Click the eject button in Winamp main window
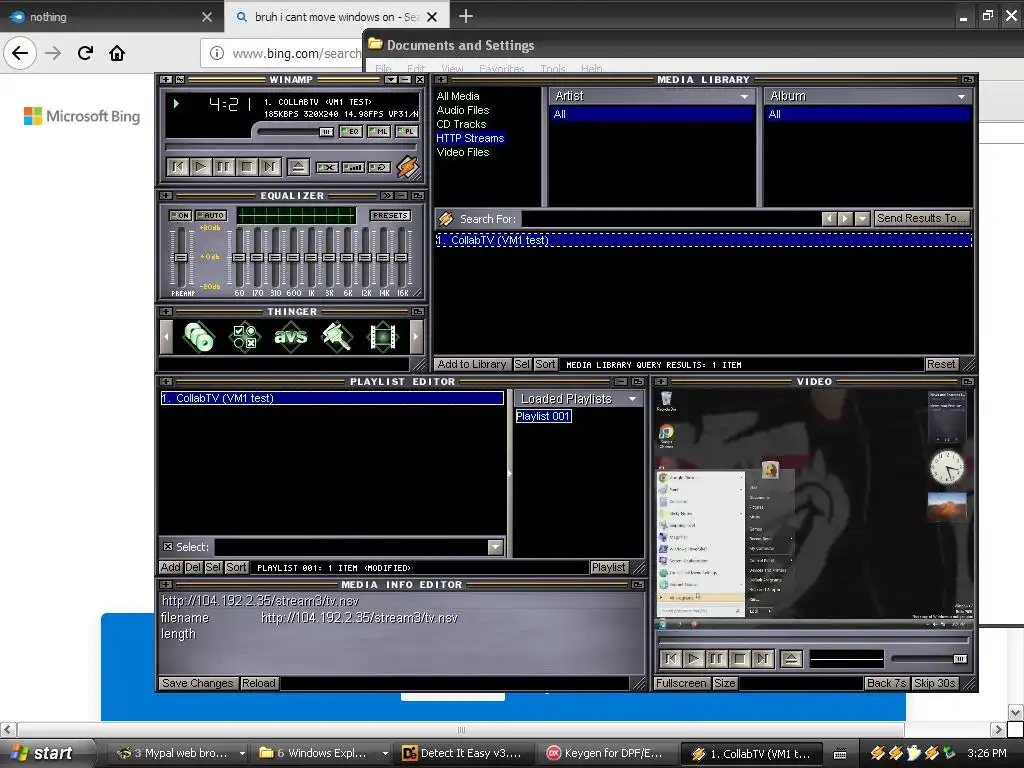This screenshot has width=1024, height=768. click(298, 167)
